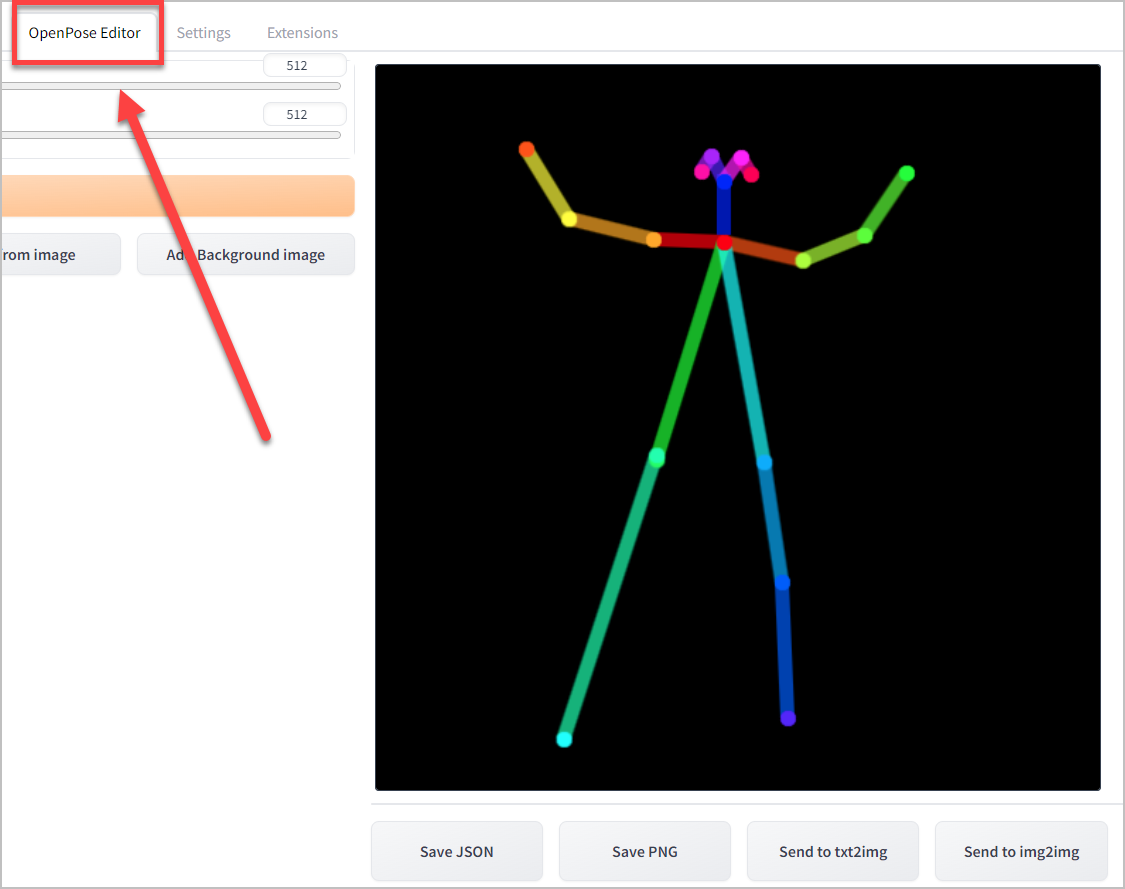Click the height value field showing 512
The image size is (1125, 889).
tap(304, 113)
